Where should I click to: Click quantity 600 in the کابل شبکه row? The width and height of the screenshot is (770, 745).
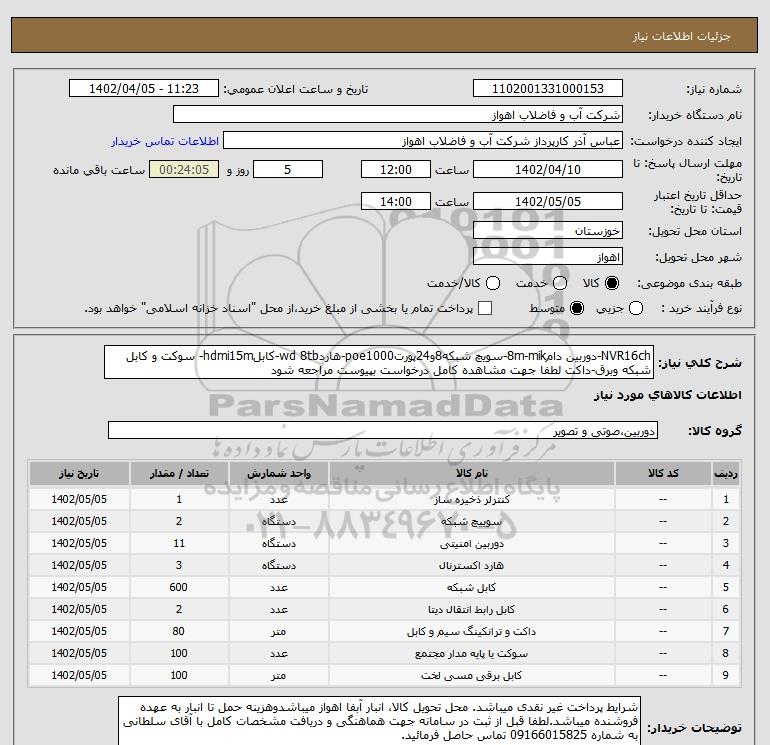click(179, 587)
